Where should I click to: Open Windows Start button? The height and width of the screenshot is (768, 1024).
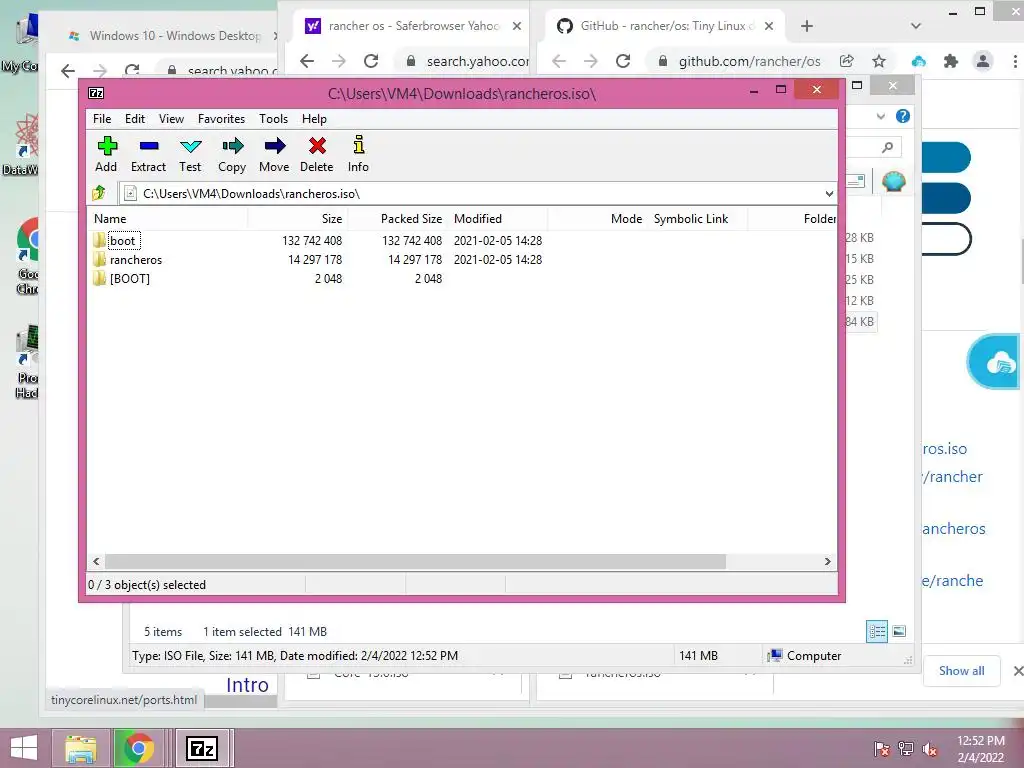click(24, 748)
